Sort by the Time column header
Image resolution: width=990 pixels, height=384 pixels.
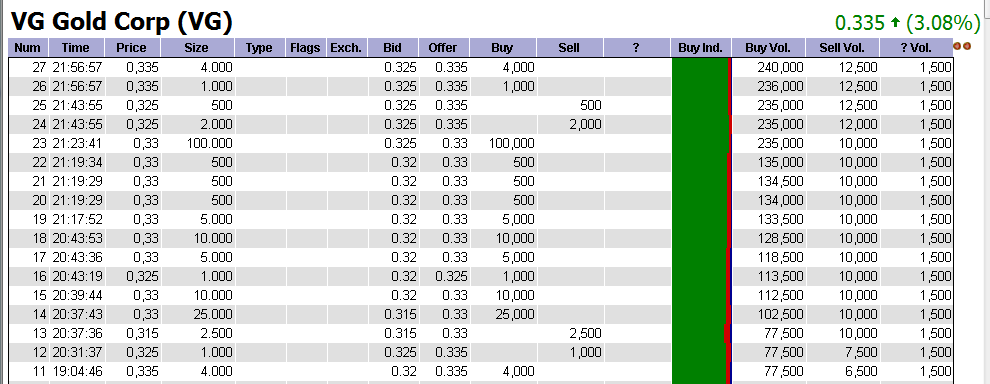point(76,47)
